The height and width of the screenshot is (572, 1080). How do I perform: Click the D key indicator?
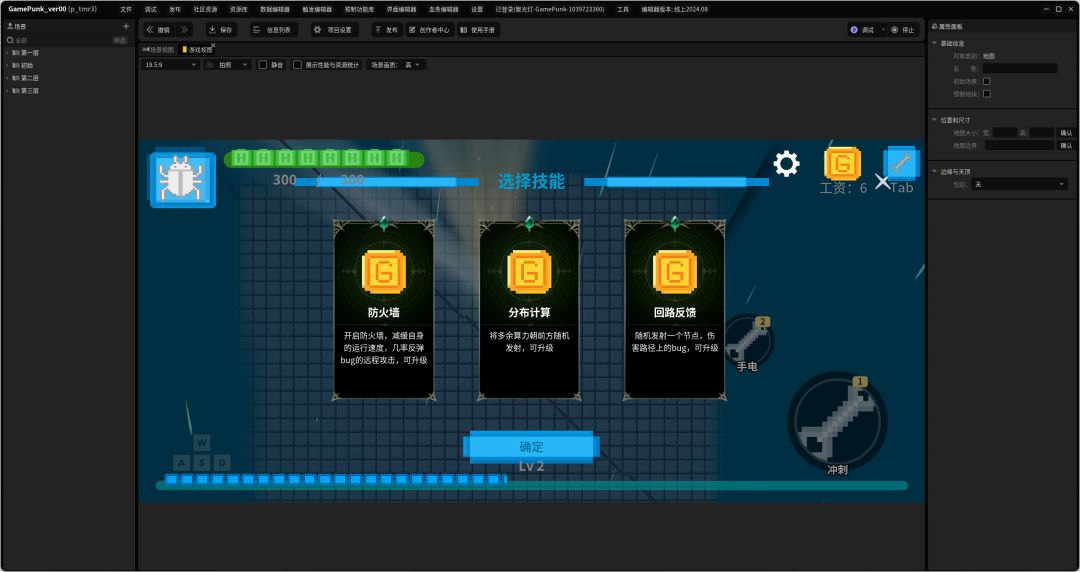click(x=222, y=462)
